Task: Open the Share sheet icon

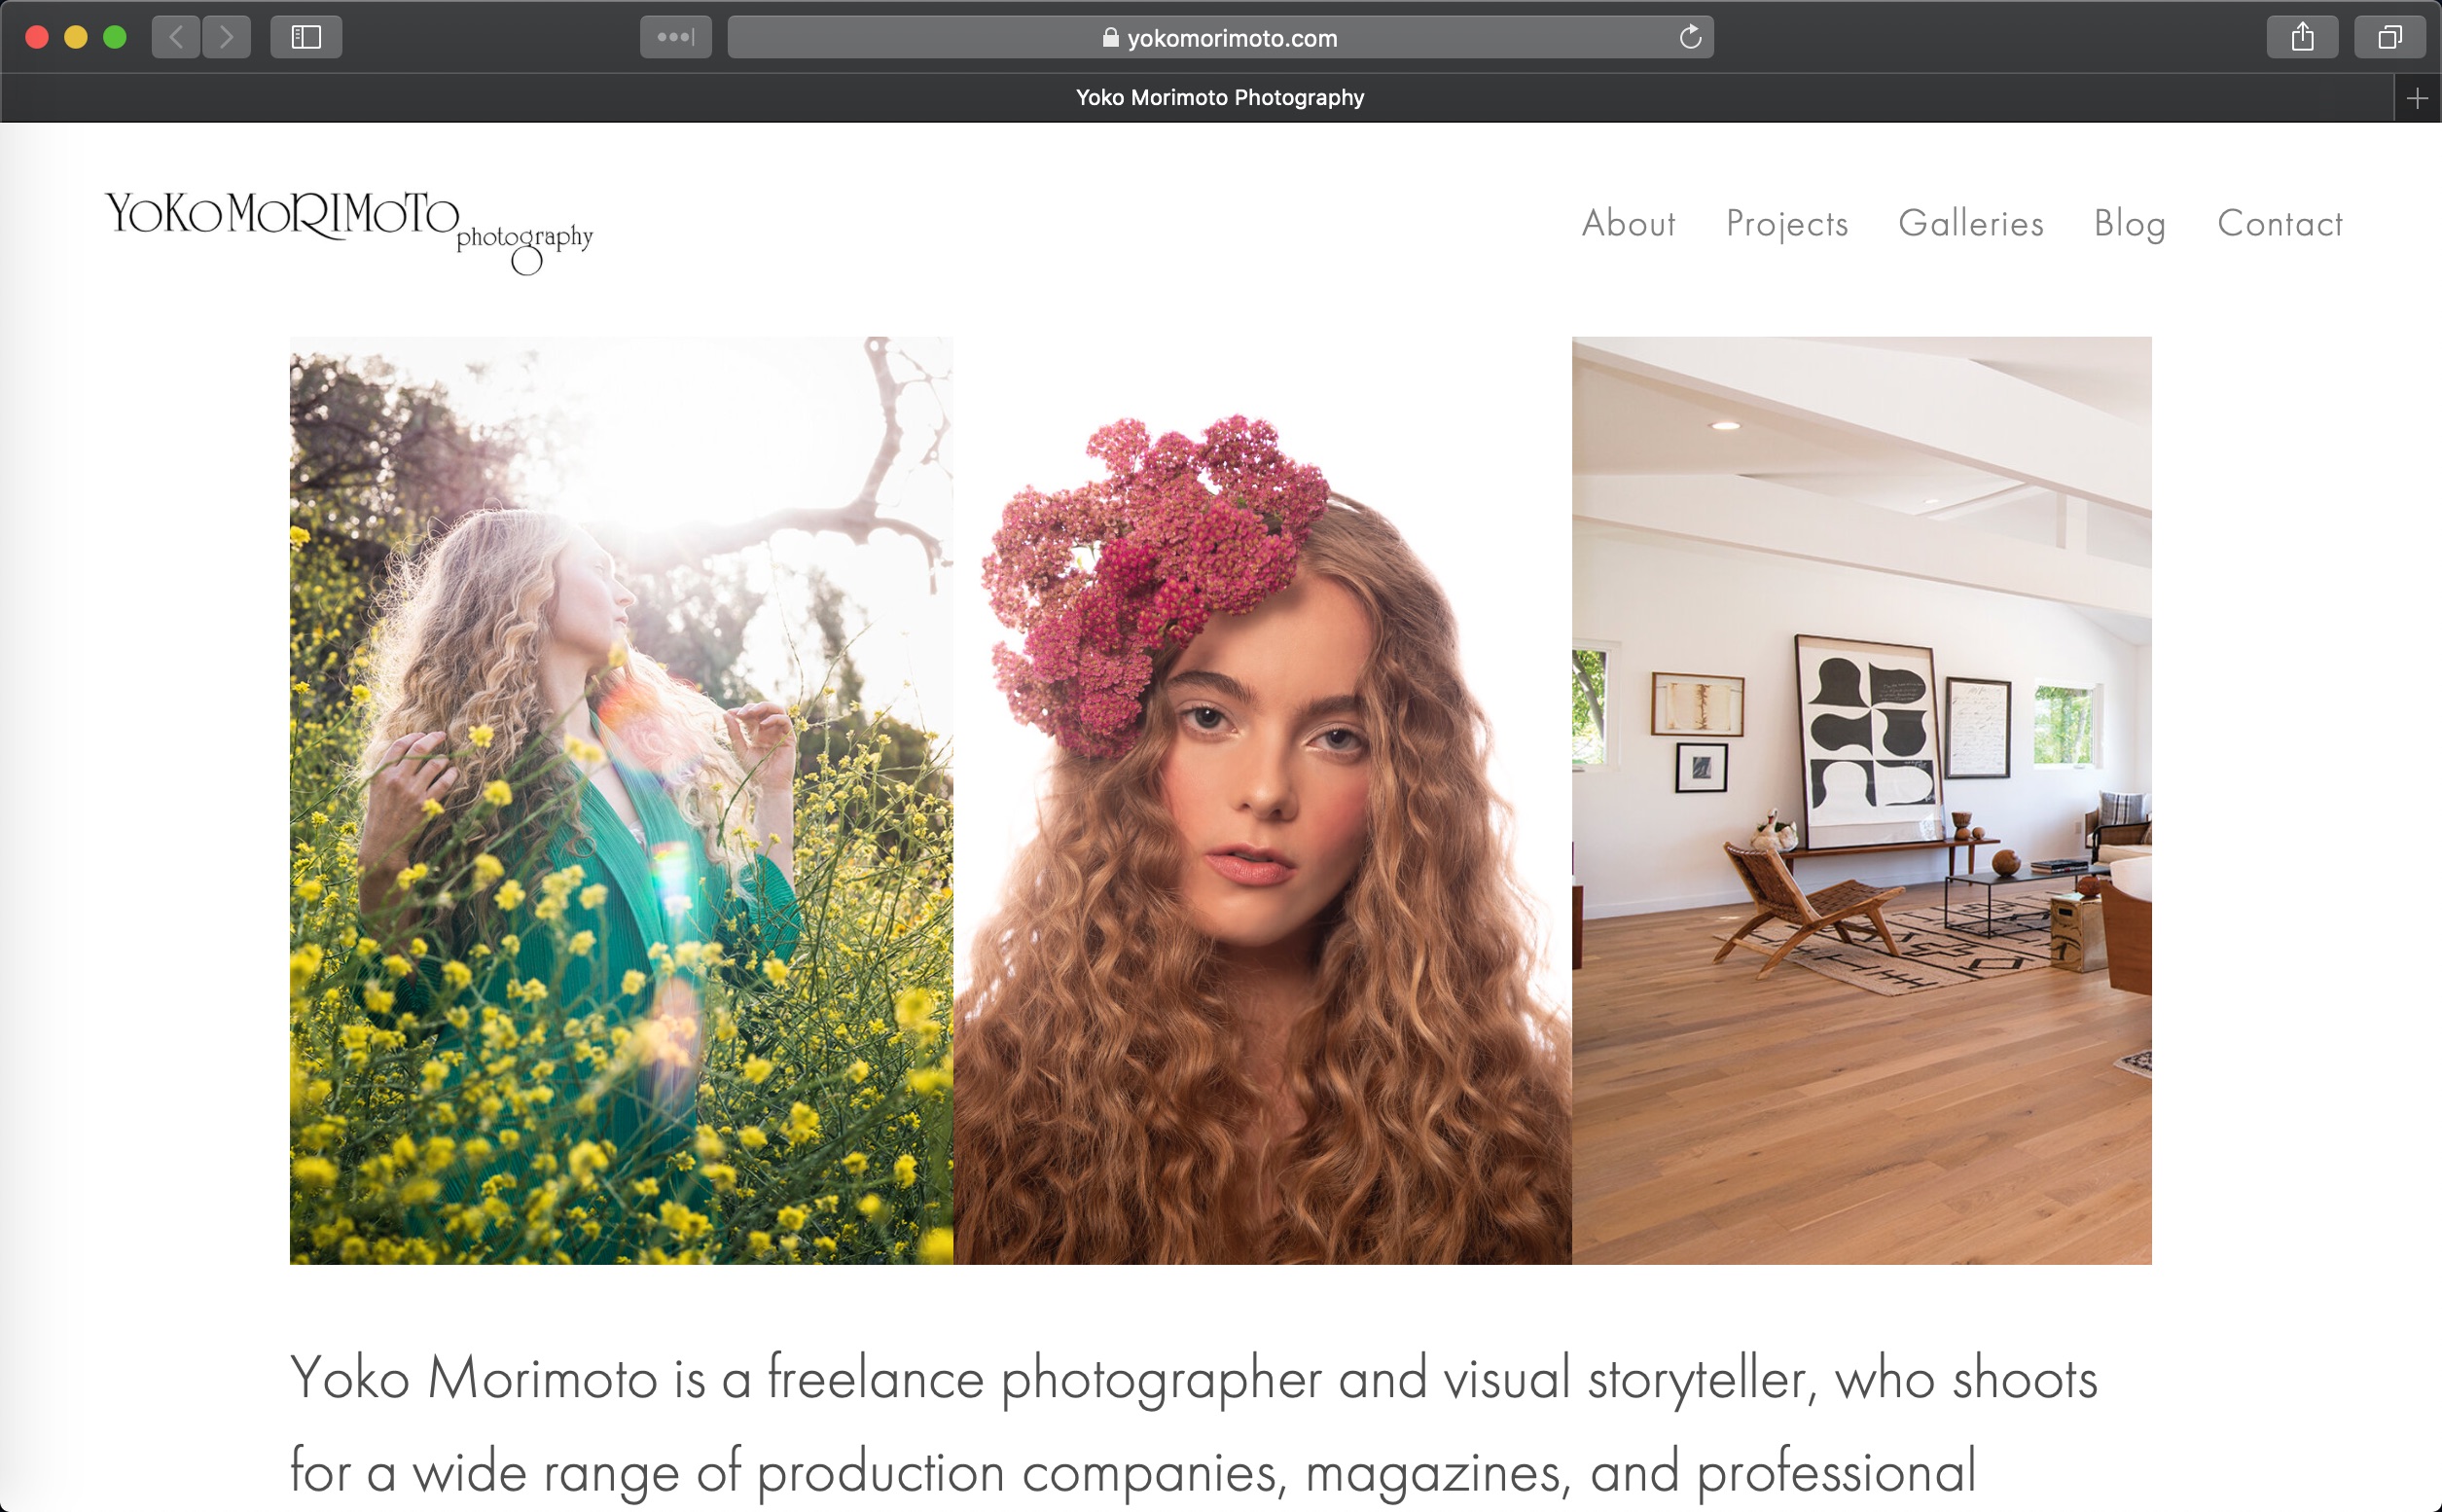Action: 2302,38
